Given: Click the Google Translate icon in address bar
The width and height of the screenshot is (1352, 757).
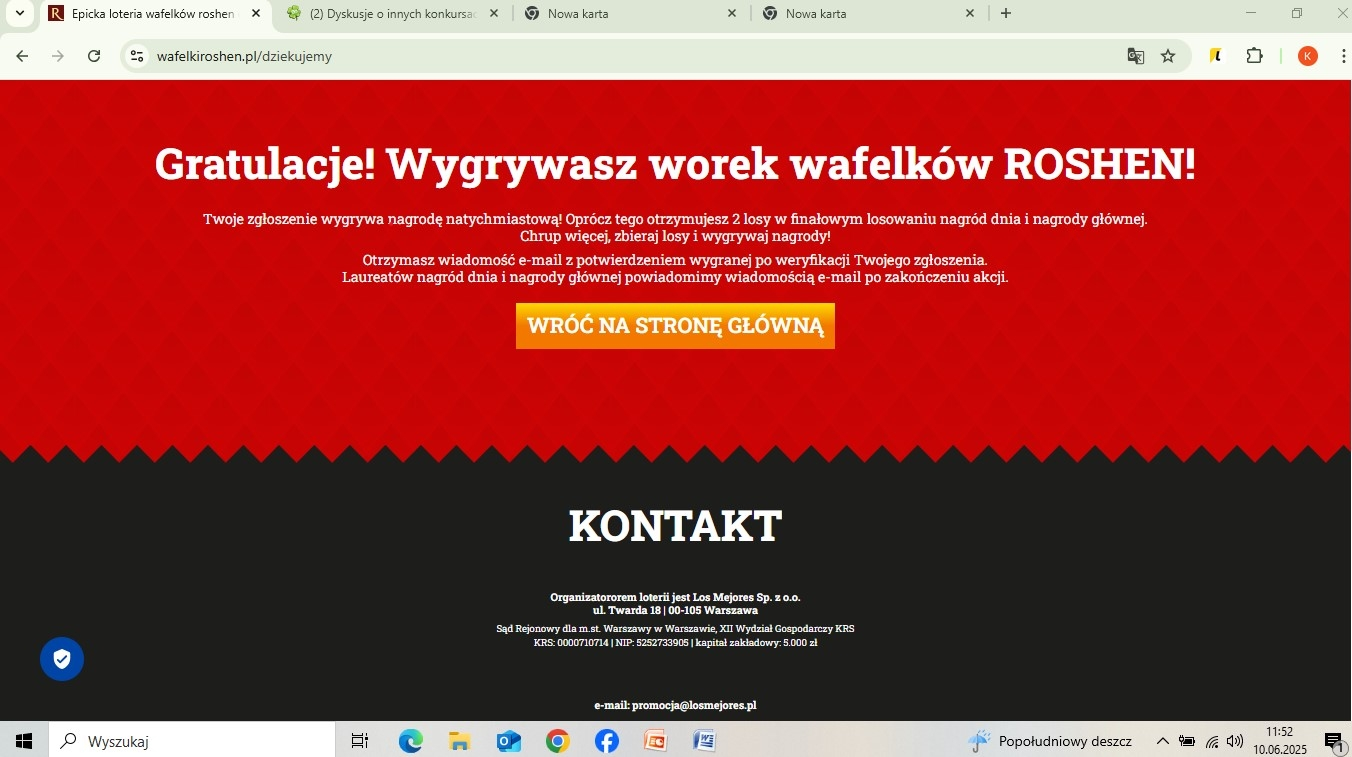Looking at the screenshot, I should coord(1136,56).
